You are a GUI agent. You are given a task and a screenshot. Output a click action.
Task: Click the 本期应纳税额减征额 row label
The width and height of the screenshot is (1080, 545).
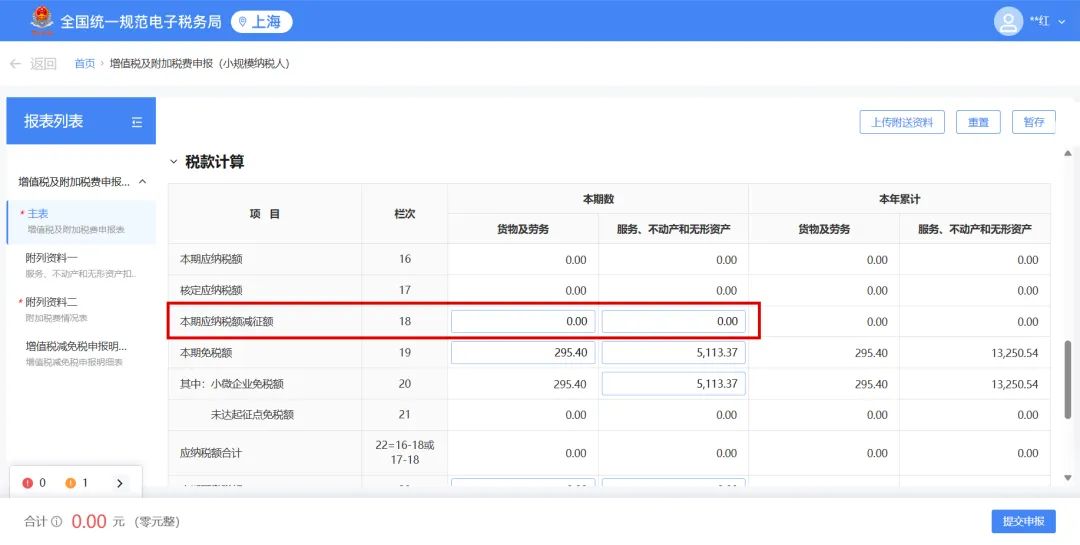227,321
